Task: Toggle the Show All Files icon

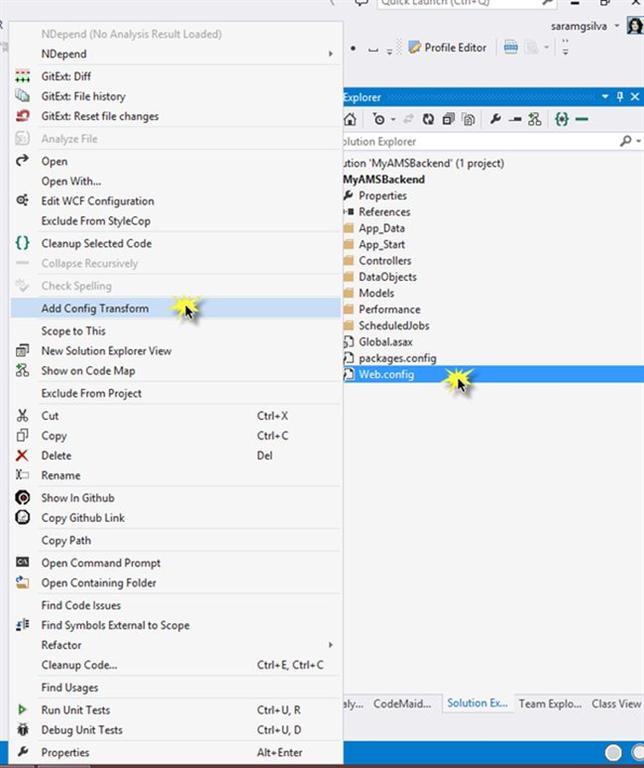Action: point(469,119)
